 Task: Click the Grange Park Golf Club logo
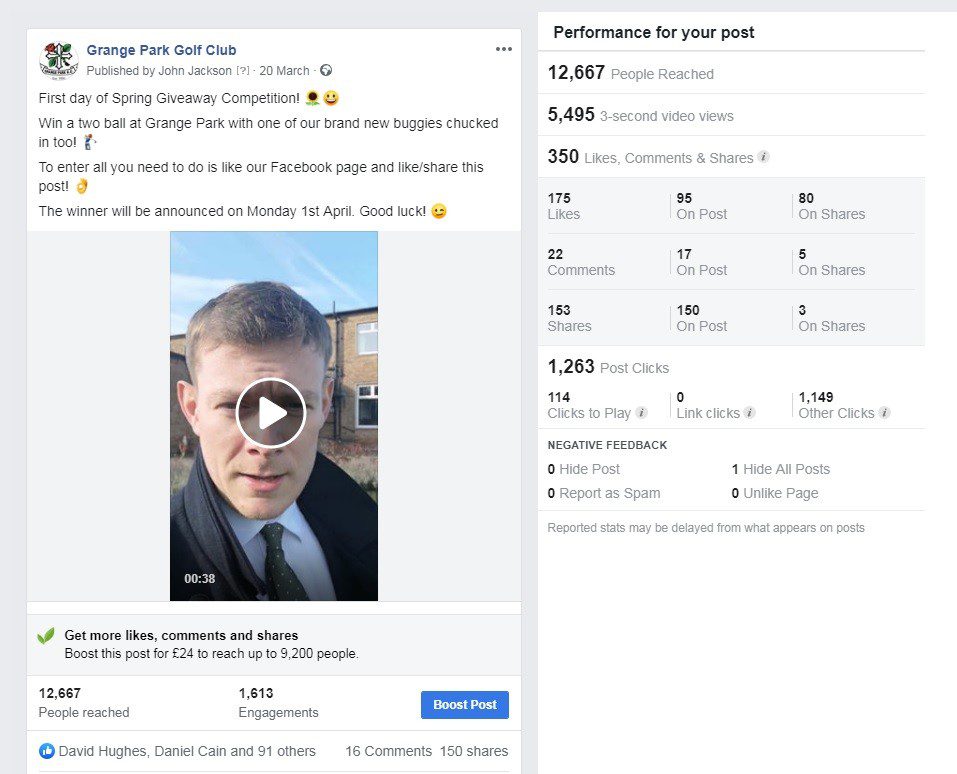[x=59, y=60]
